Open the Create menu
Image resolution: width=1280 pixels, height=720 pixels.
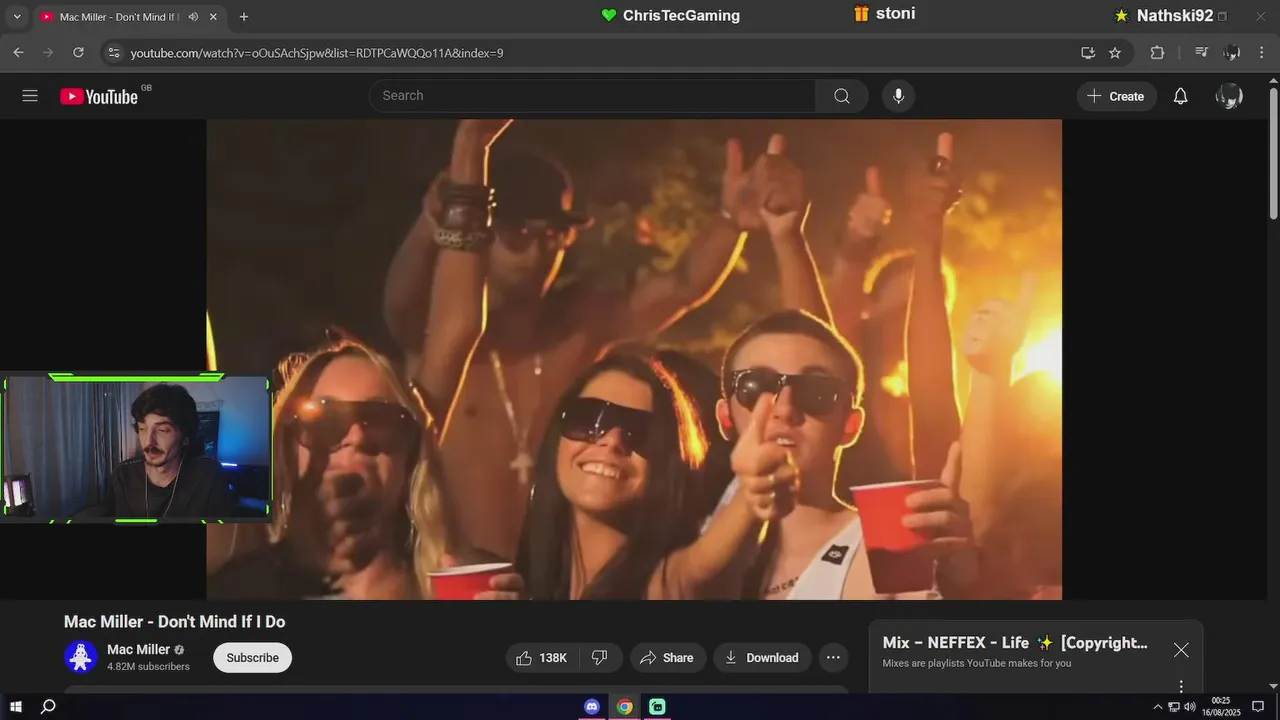[x=1116, y=96]
